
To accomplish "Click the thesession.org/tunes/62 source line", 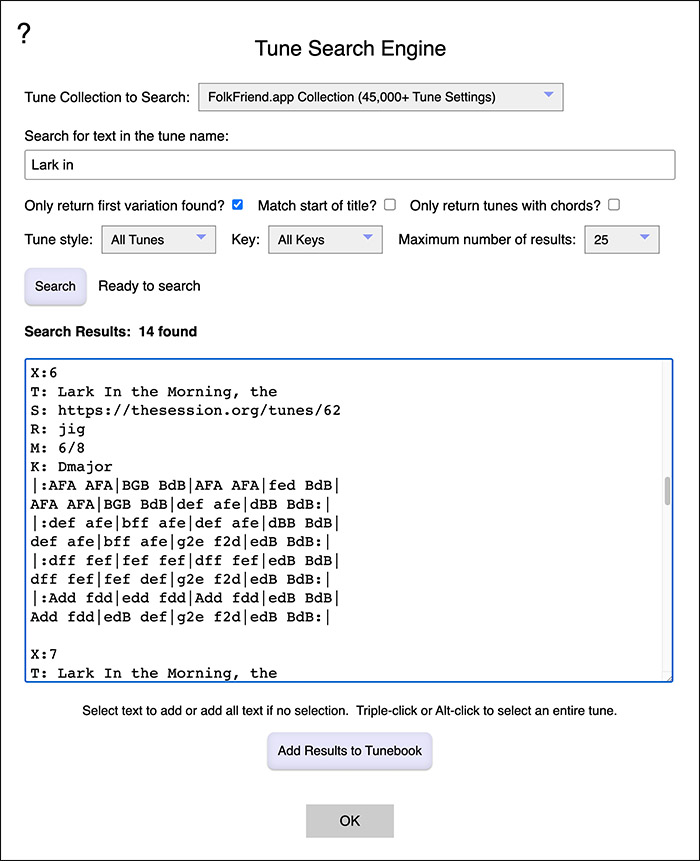I will [x=186, y=411].
